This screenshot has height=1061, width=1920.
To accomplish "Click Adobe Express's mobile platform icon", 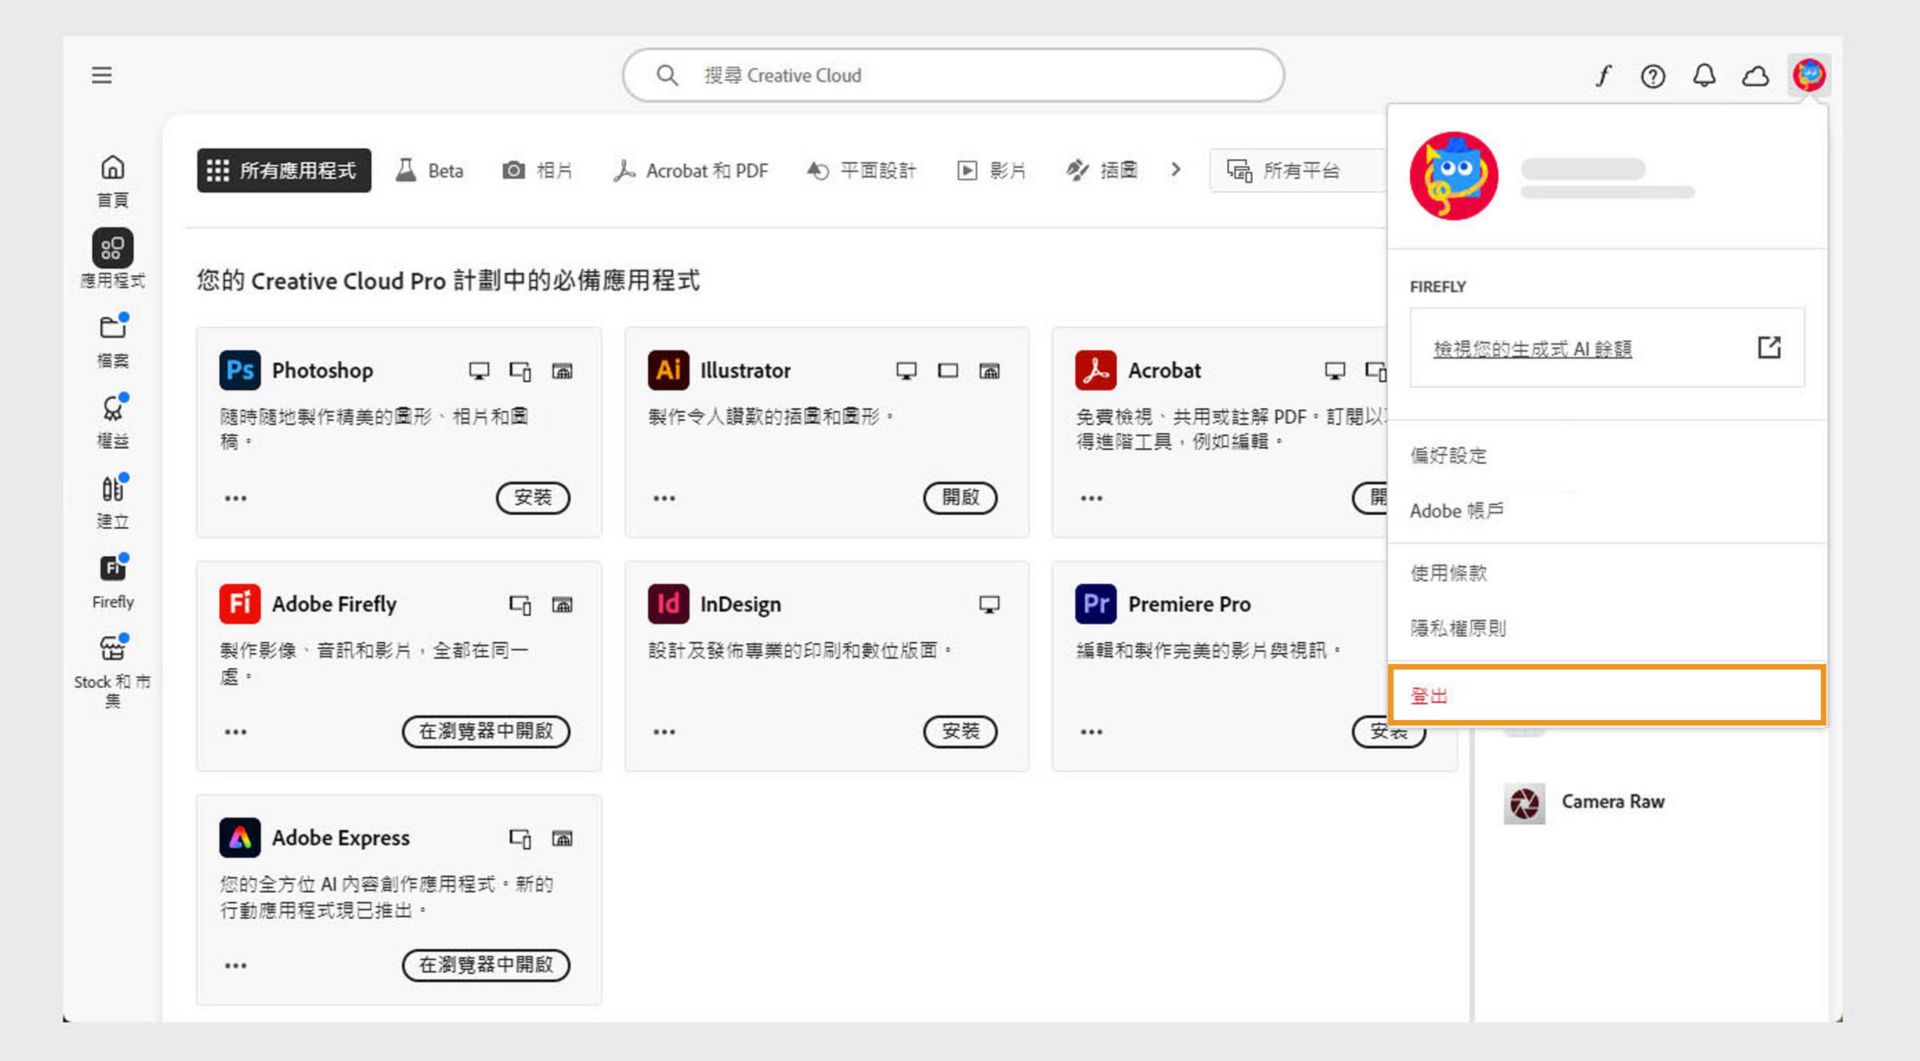I will [520, 839].
